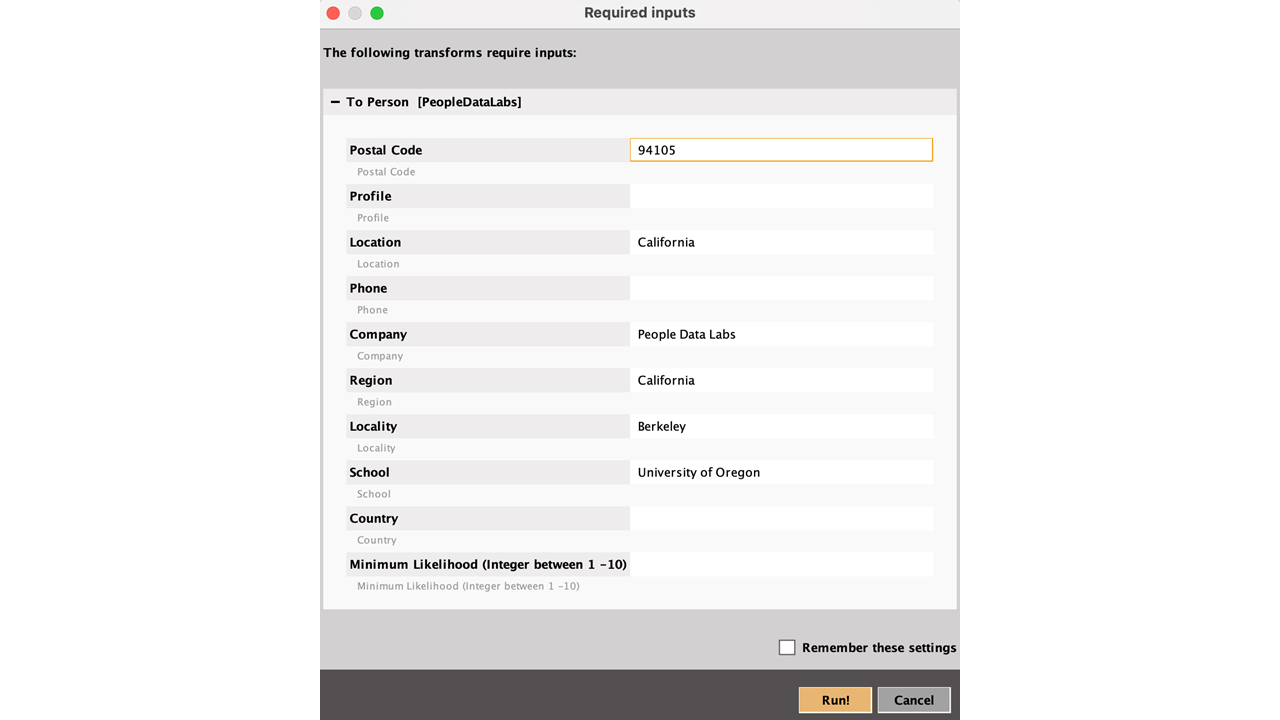
Task: Click the Region field showing California
Action: [781, 380]
